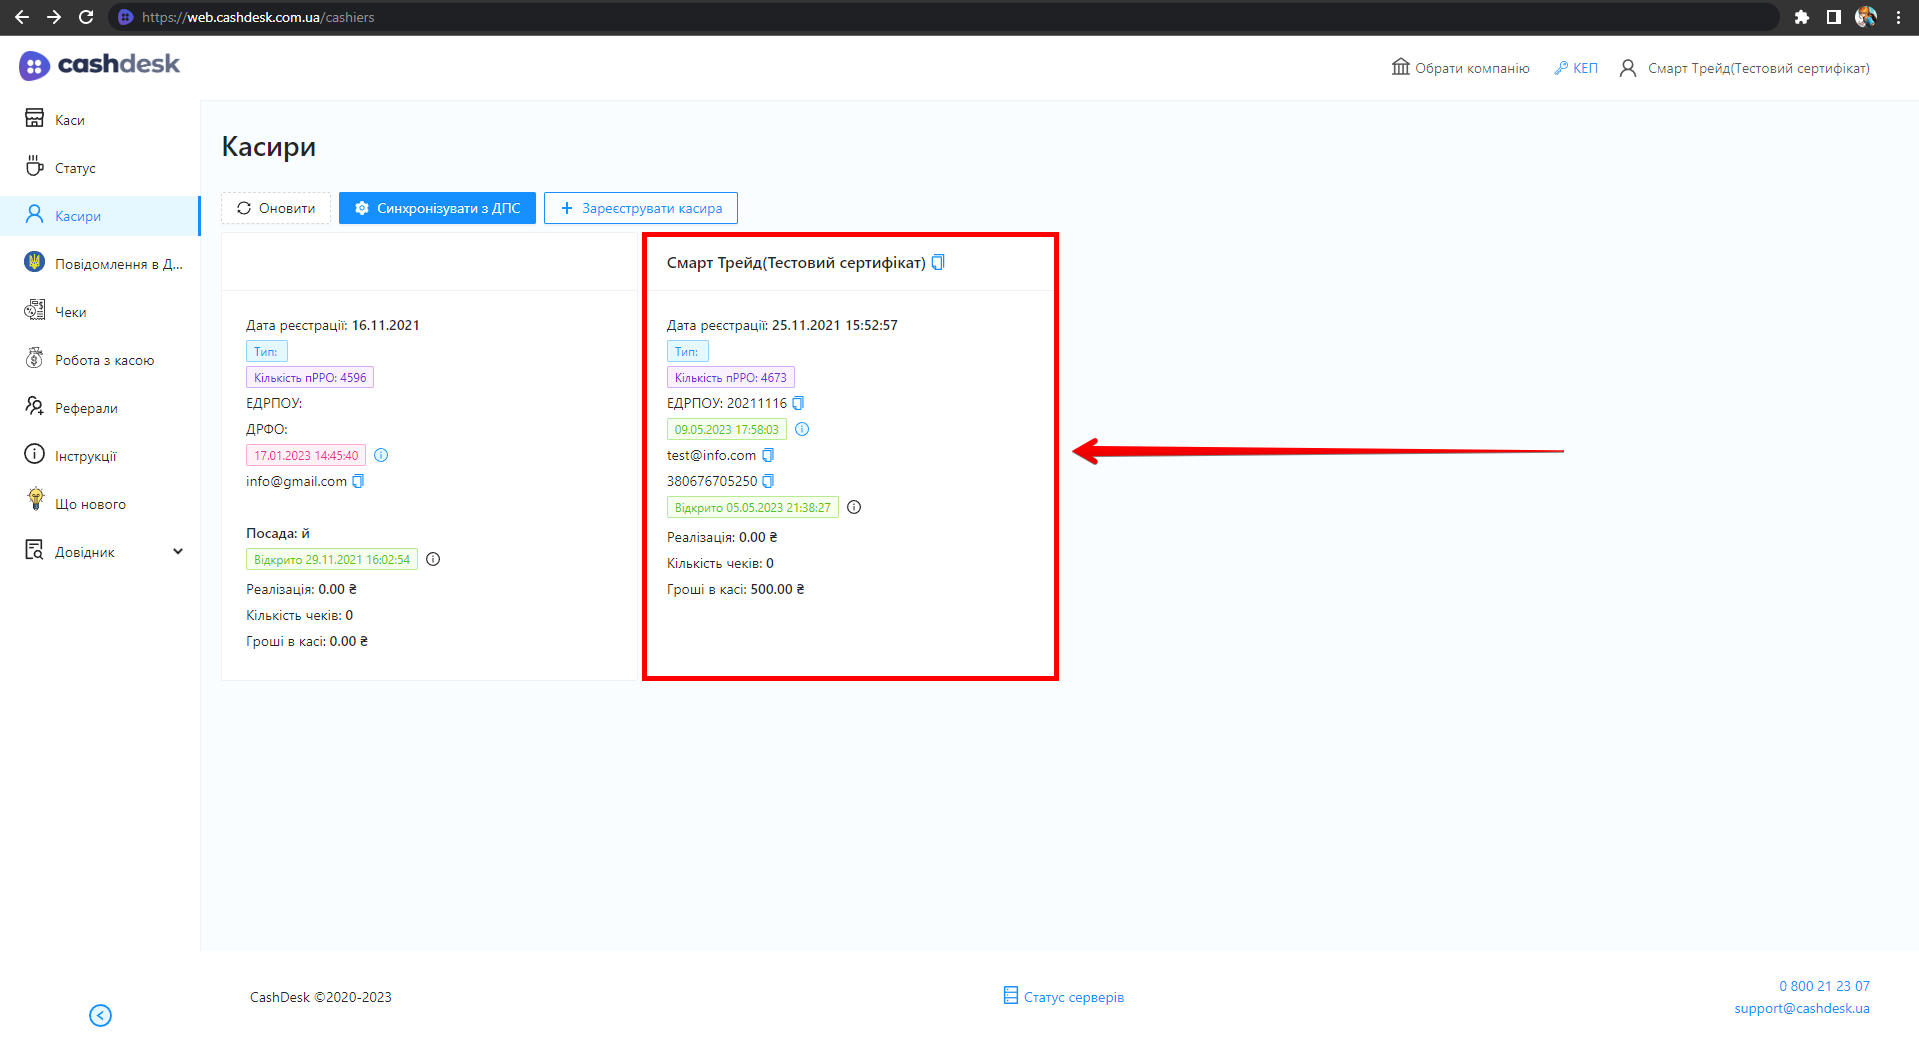Copy the ЄДРПОУ number 20211116
This screenshot has width=1919, height=1040.
(x=798, y=403)
